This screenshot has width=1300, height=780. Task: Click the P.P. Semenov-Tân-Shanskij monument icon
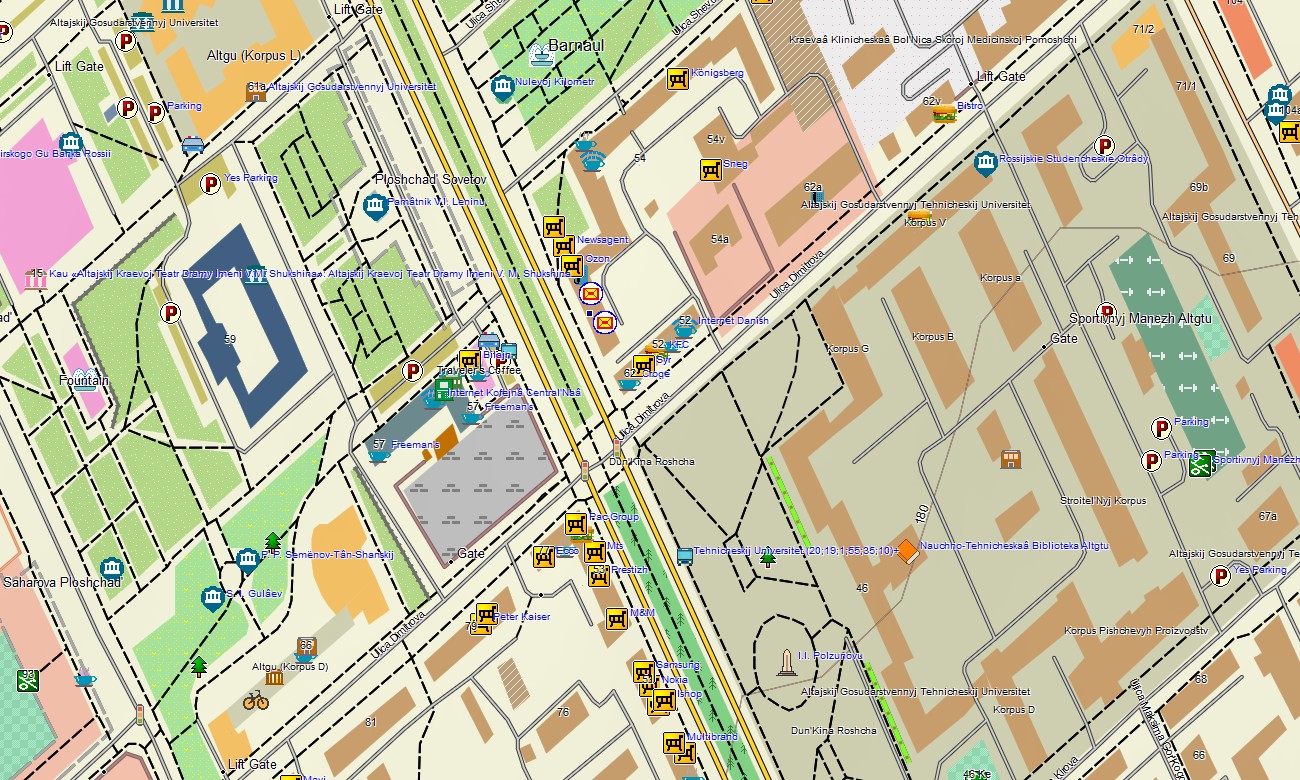(248, 561)
